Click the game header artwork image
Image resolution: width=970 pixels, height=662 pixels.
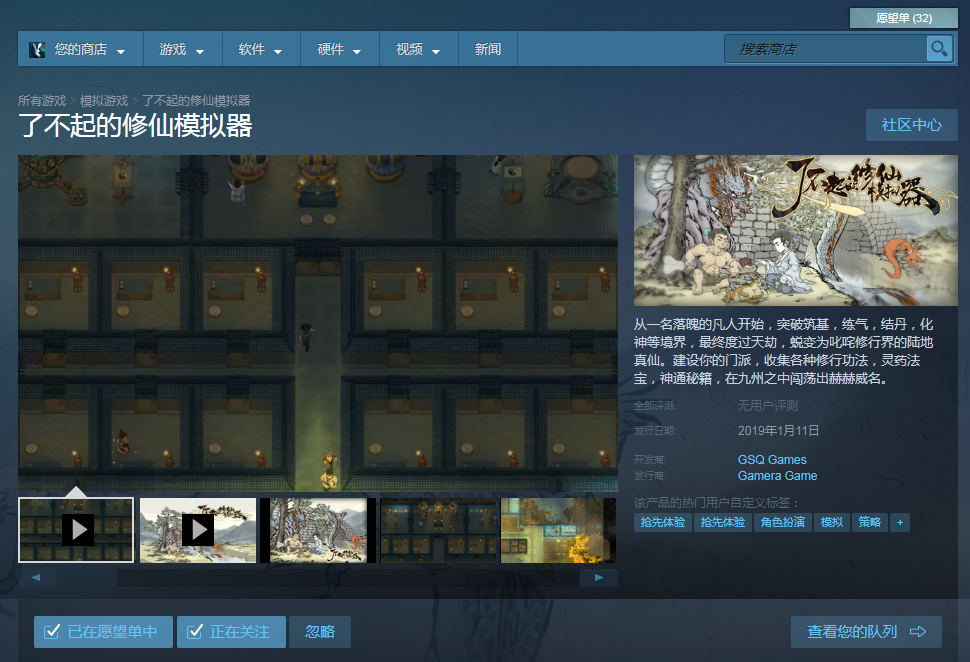click(796, 230)
